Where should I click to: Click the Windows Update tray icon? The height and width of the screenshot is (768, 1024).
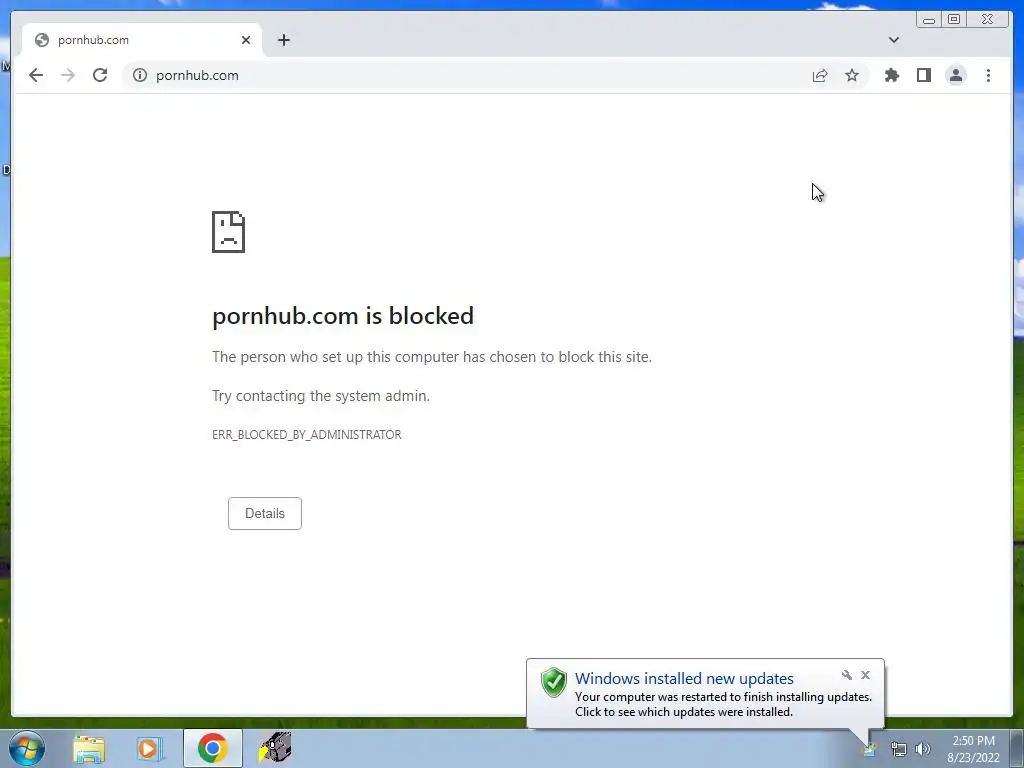870,749
